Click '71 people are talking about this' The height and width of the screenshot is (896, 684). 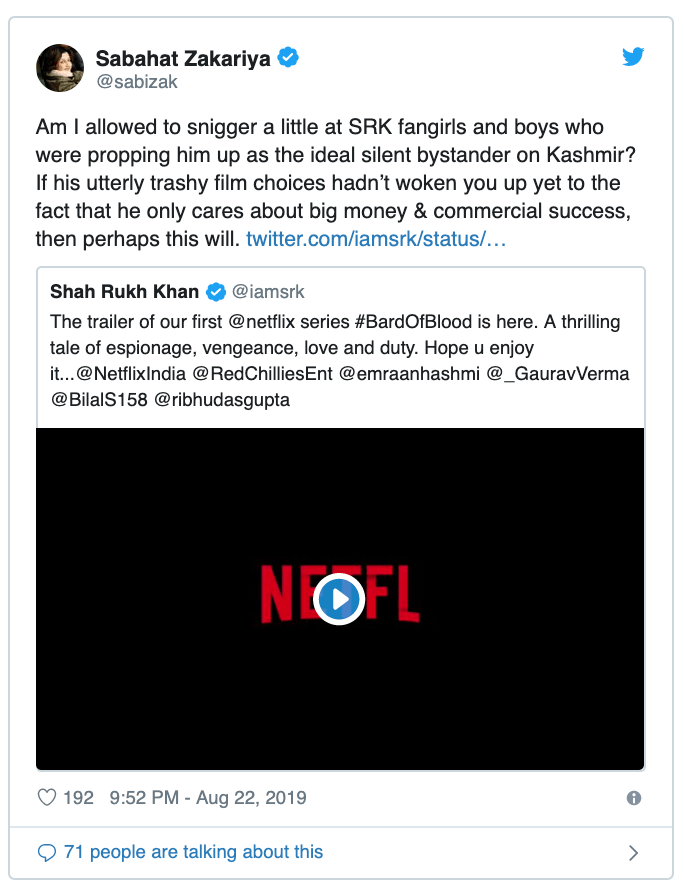point(194,852)
